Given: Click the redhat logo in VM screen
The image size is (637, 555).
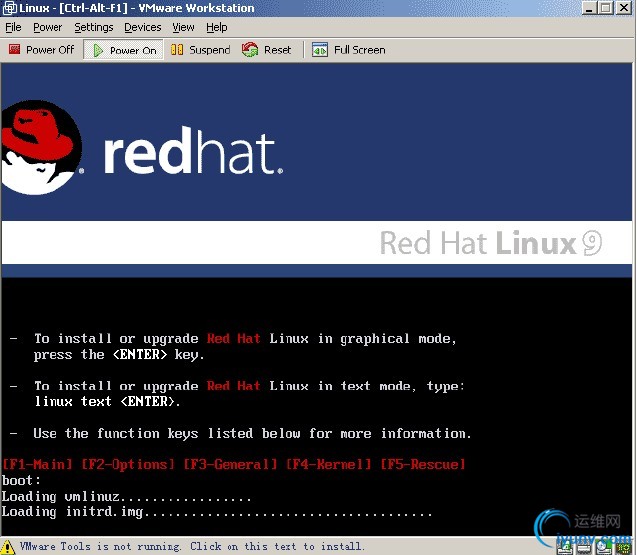Looking at the screenshot, I should pyautogui.click(x=142, y=148).
